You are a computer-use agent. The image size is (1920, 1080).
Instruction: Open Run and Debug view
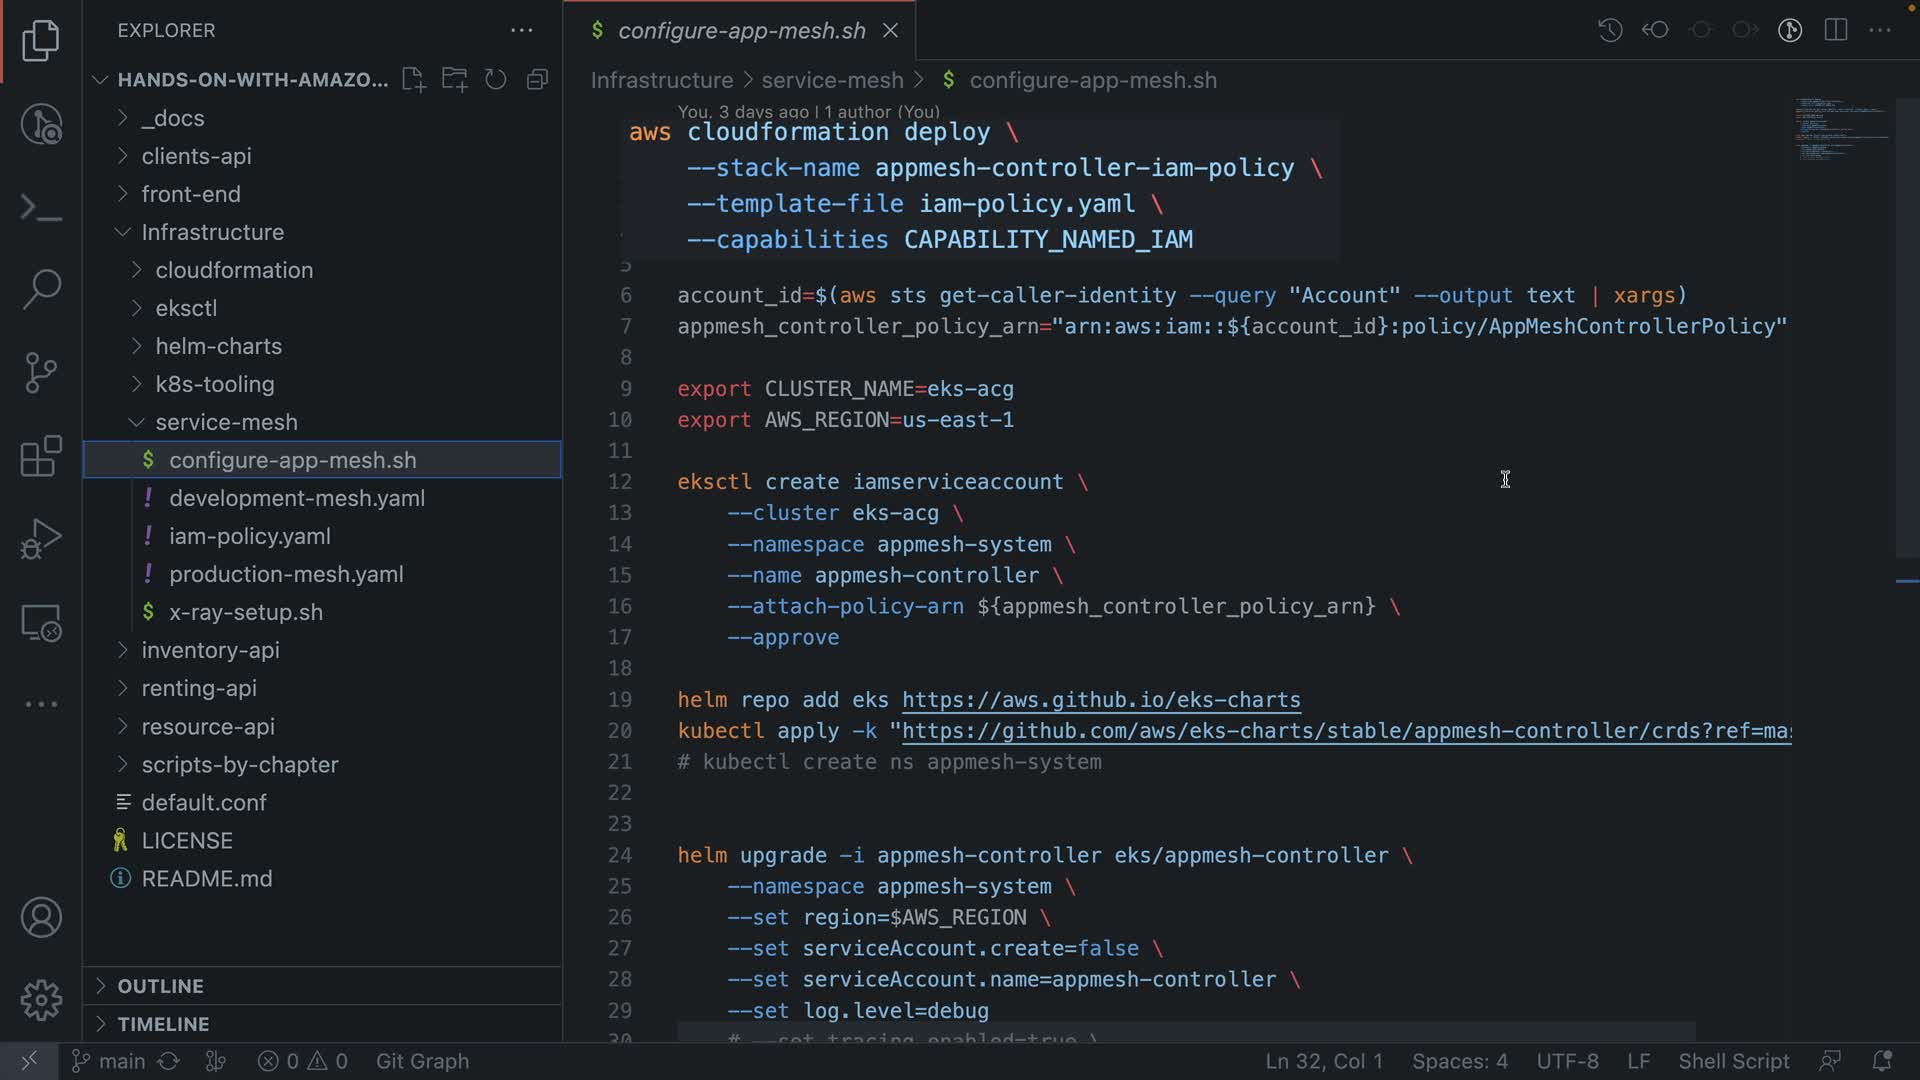tap(41, 539)
